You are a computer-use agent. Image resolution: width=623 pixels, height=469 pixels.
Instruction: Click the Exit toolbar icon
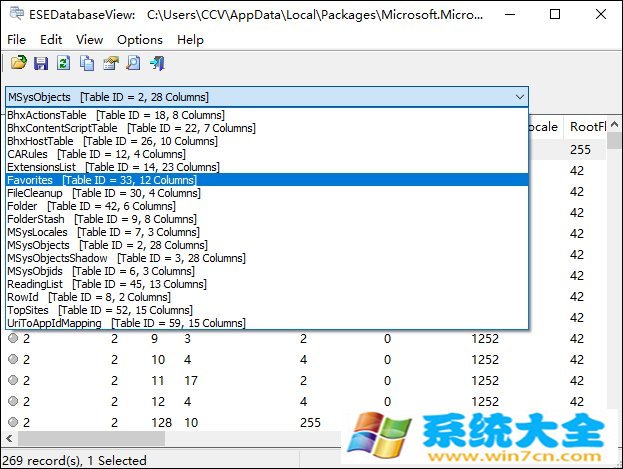(157, 63)
